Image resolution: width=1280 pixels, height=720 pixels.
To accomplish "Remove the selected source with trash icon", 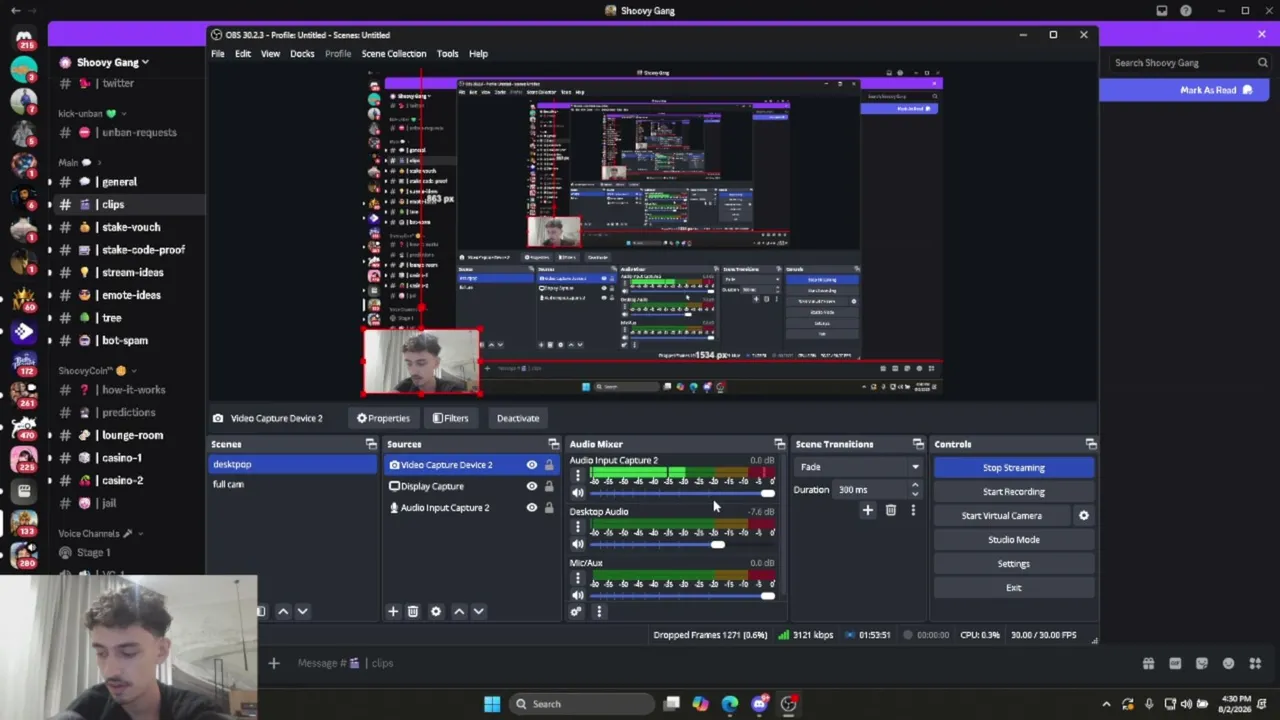I will tap(413, 611).
